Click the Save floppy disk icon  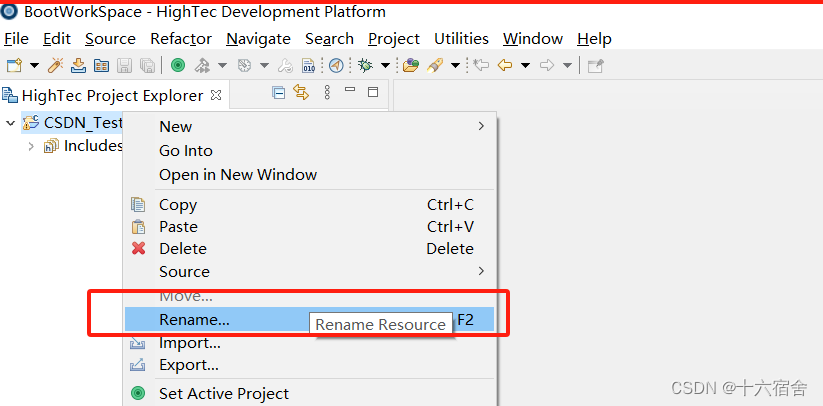click(124, 66)
